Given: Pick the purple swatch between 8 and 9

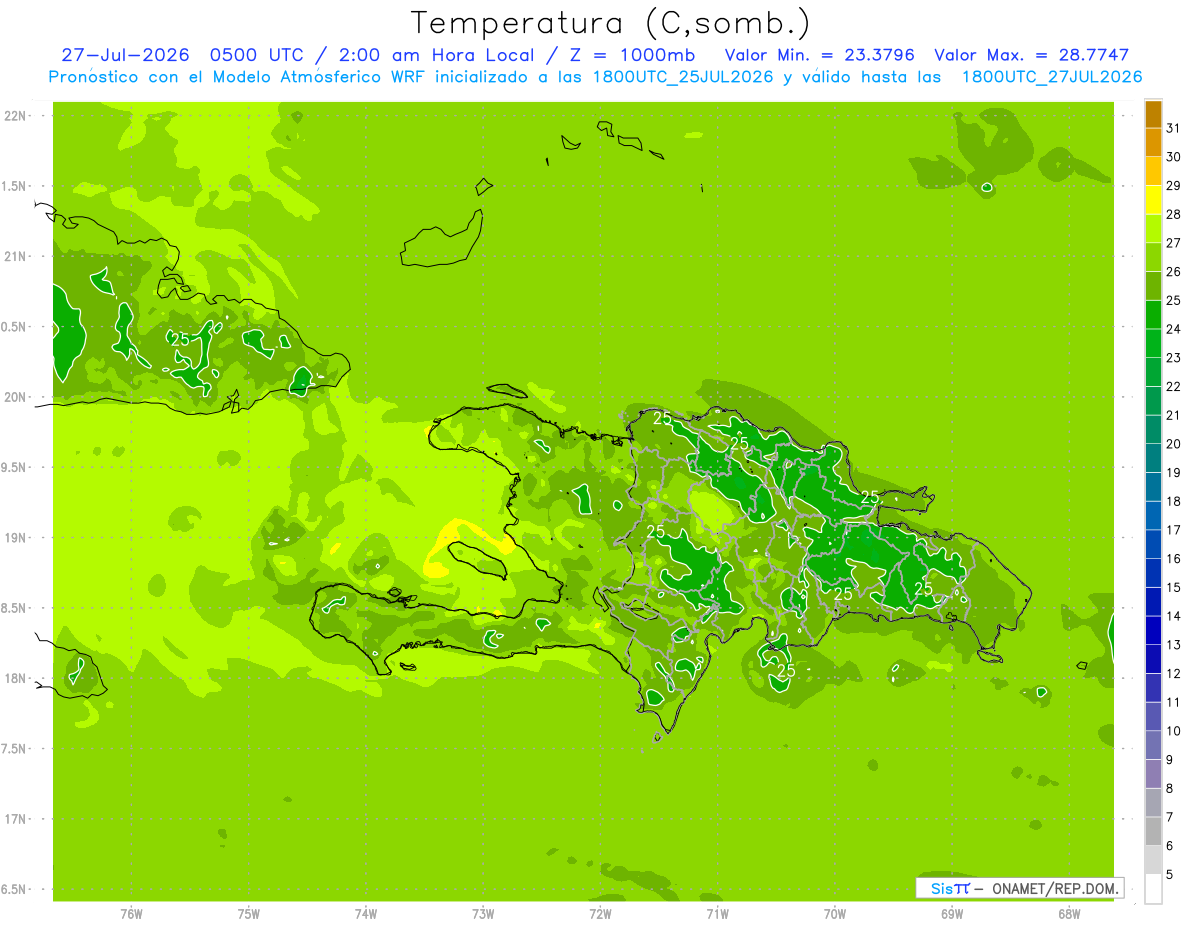Looking at the screenshot, I should coord(1153,774).
